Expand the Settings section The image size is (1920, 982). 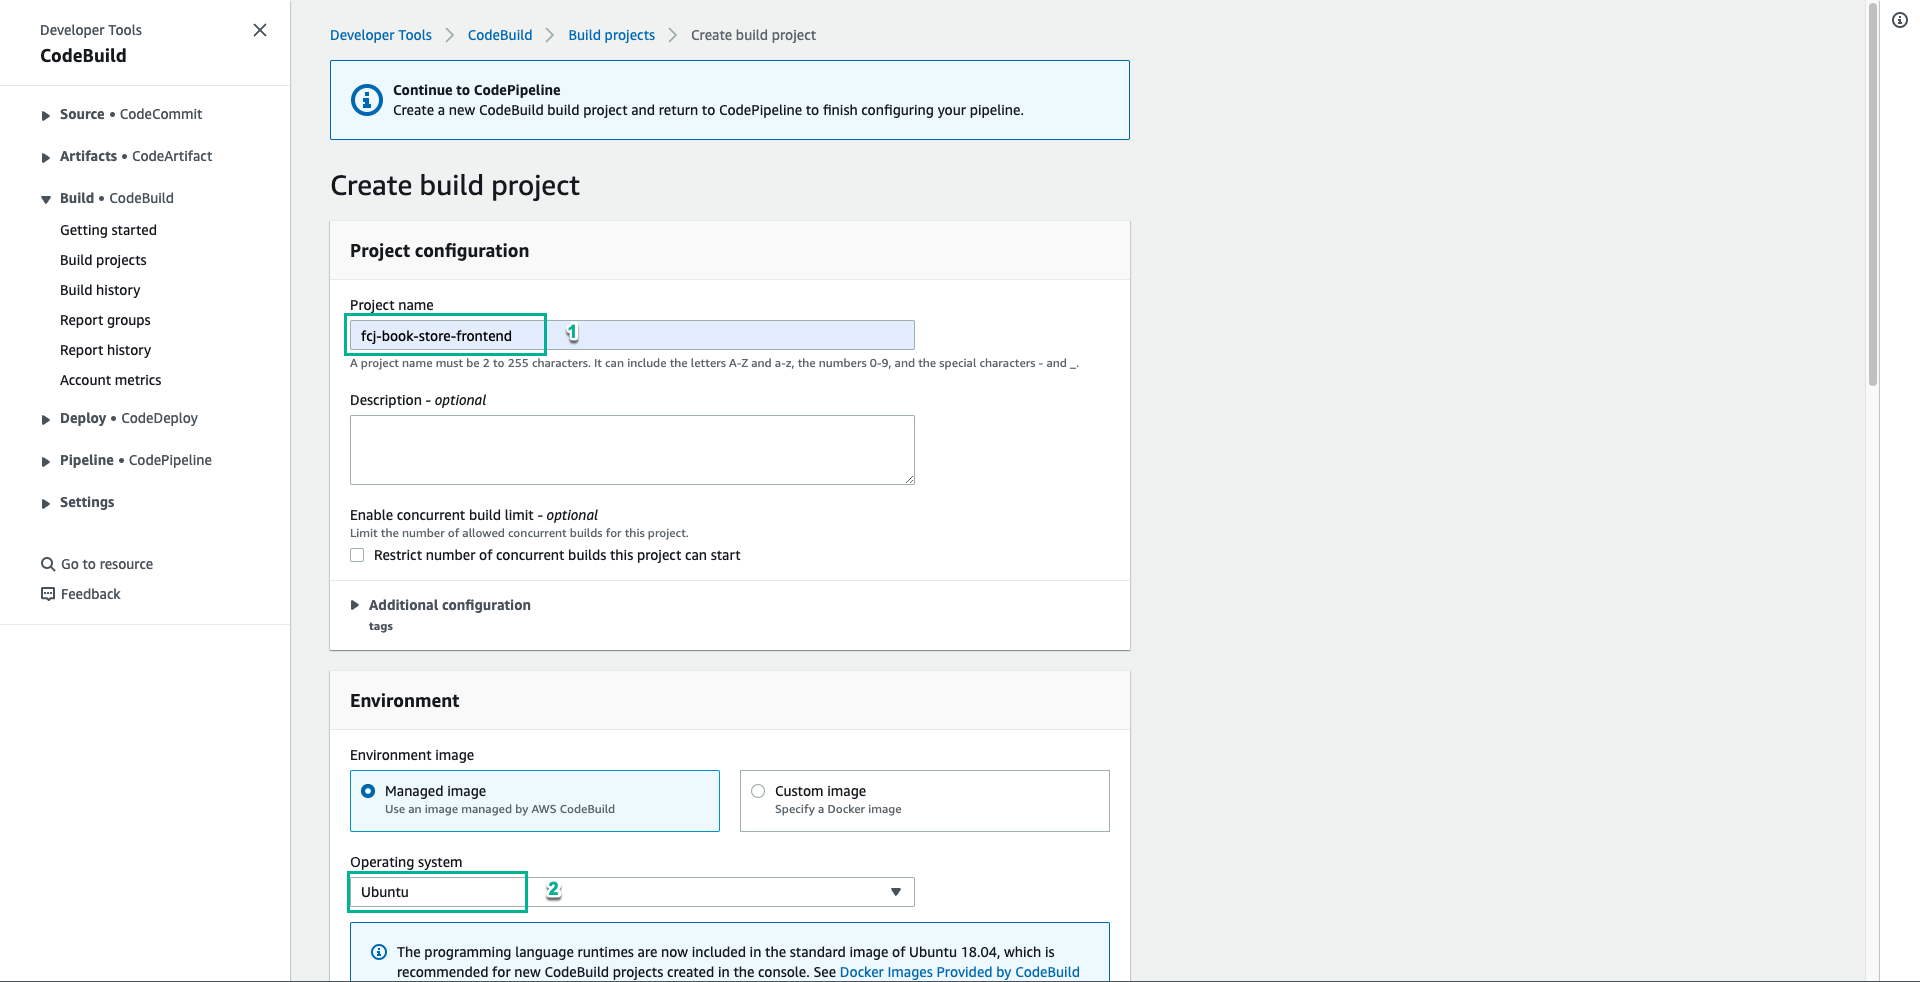[x=46, y=504]
